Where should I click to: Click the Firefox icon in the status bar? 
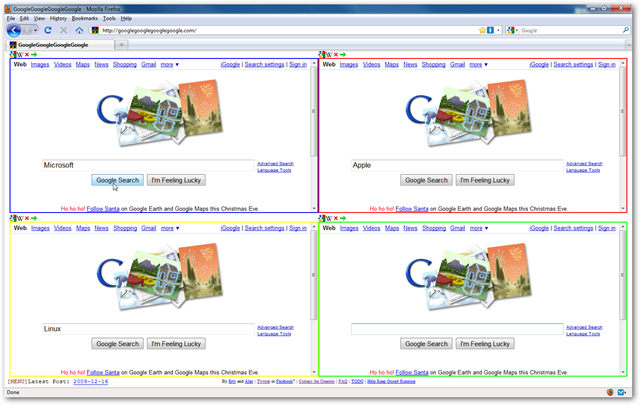[x=610, y=392]
